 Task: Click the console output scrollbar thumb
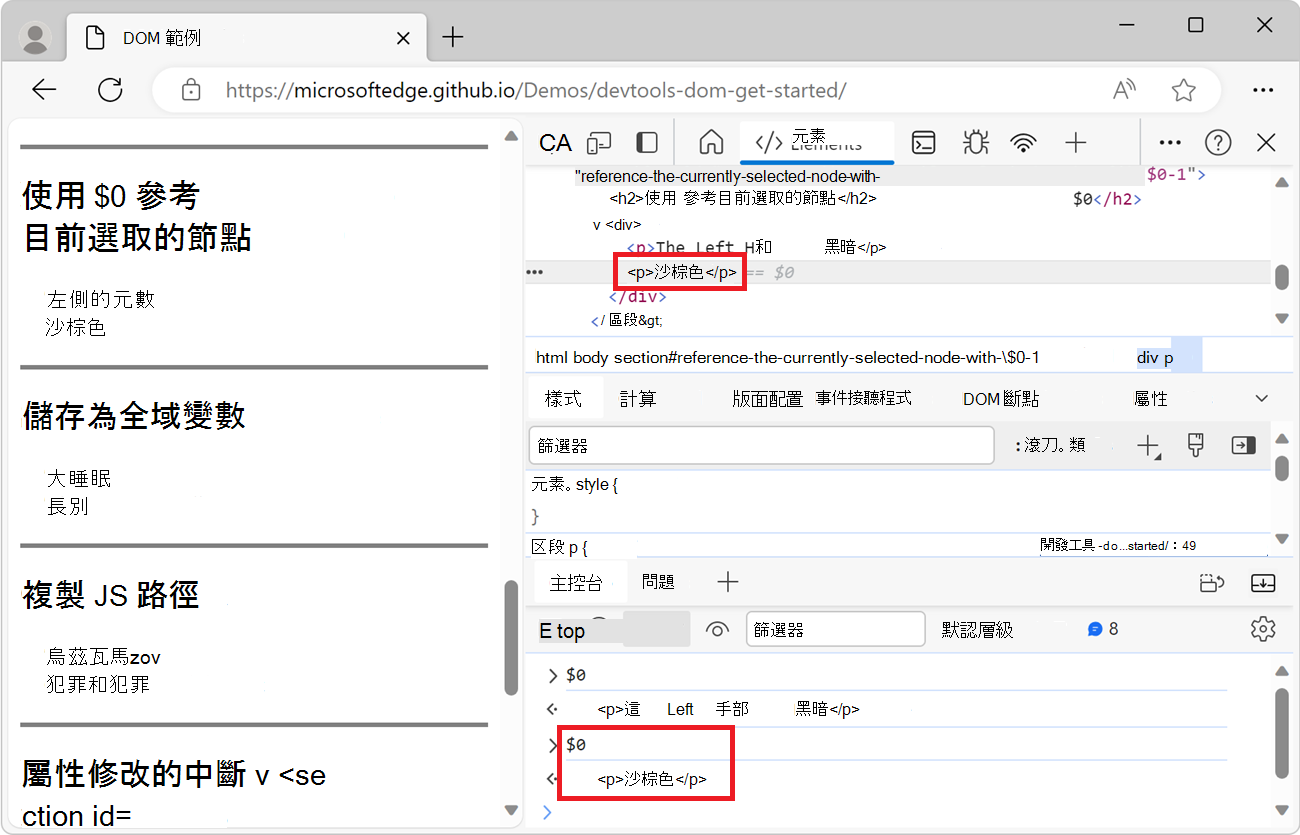tap(1282, 733)
